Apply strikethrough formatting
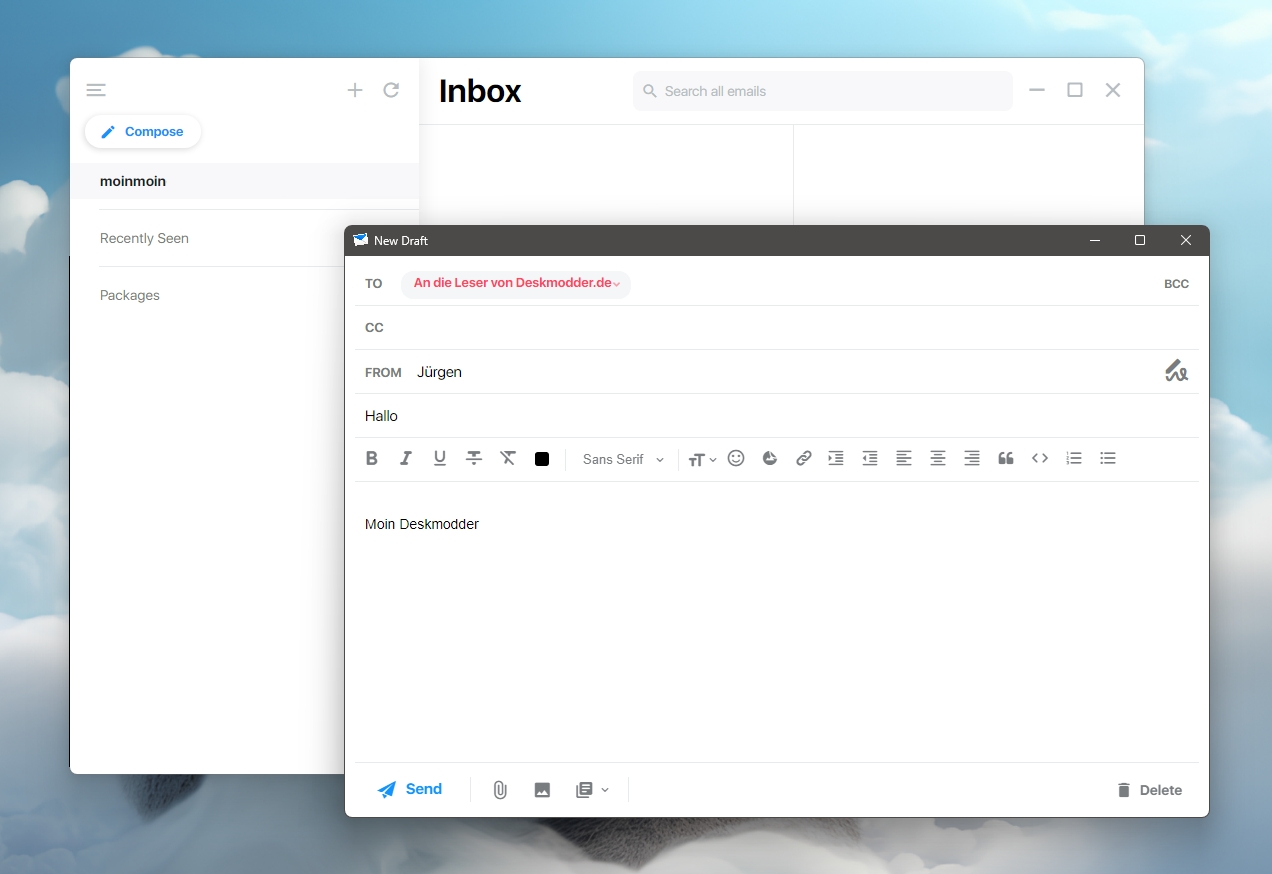Screen dimensions: 1272x874 click(x=474, y=459)
